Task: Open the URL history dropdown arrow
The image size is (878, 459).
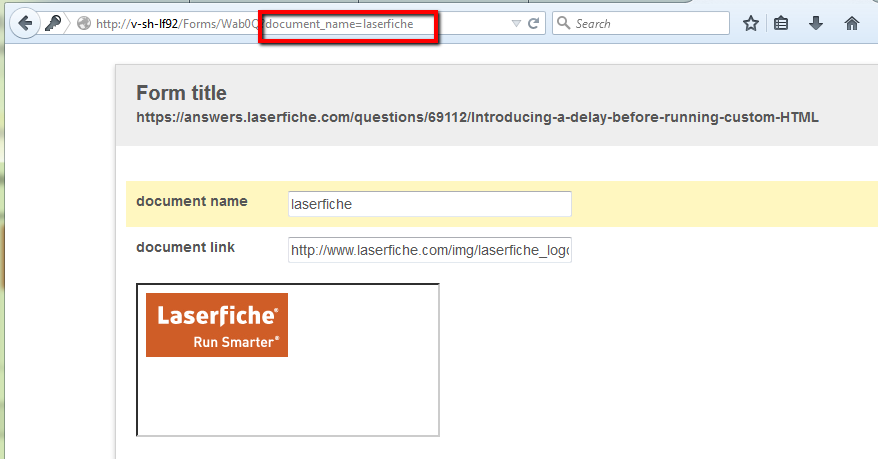Action: tap(516, 24)
